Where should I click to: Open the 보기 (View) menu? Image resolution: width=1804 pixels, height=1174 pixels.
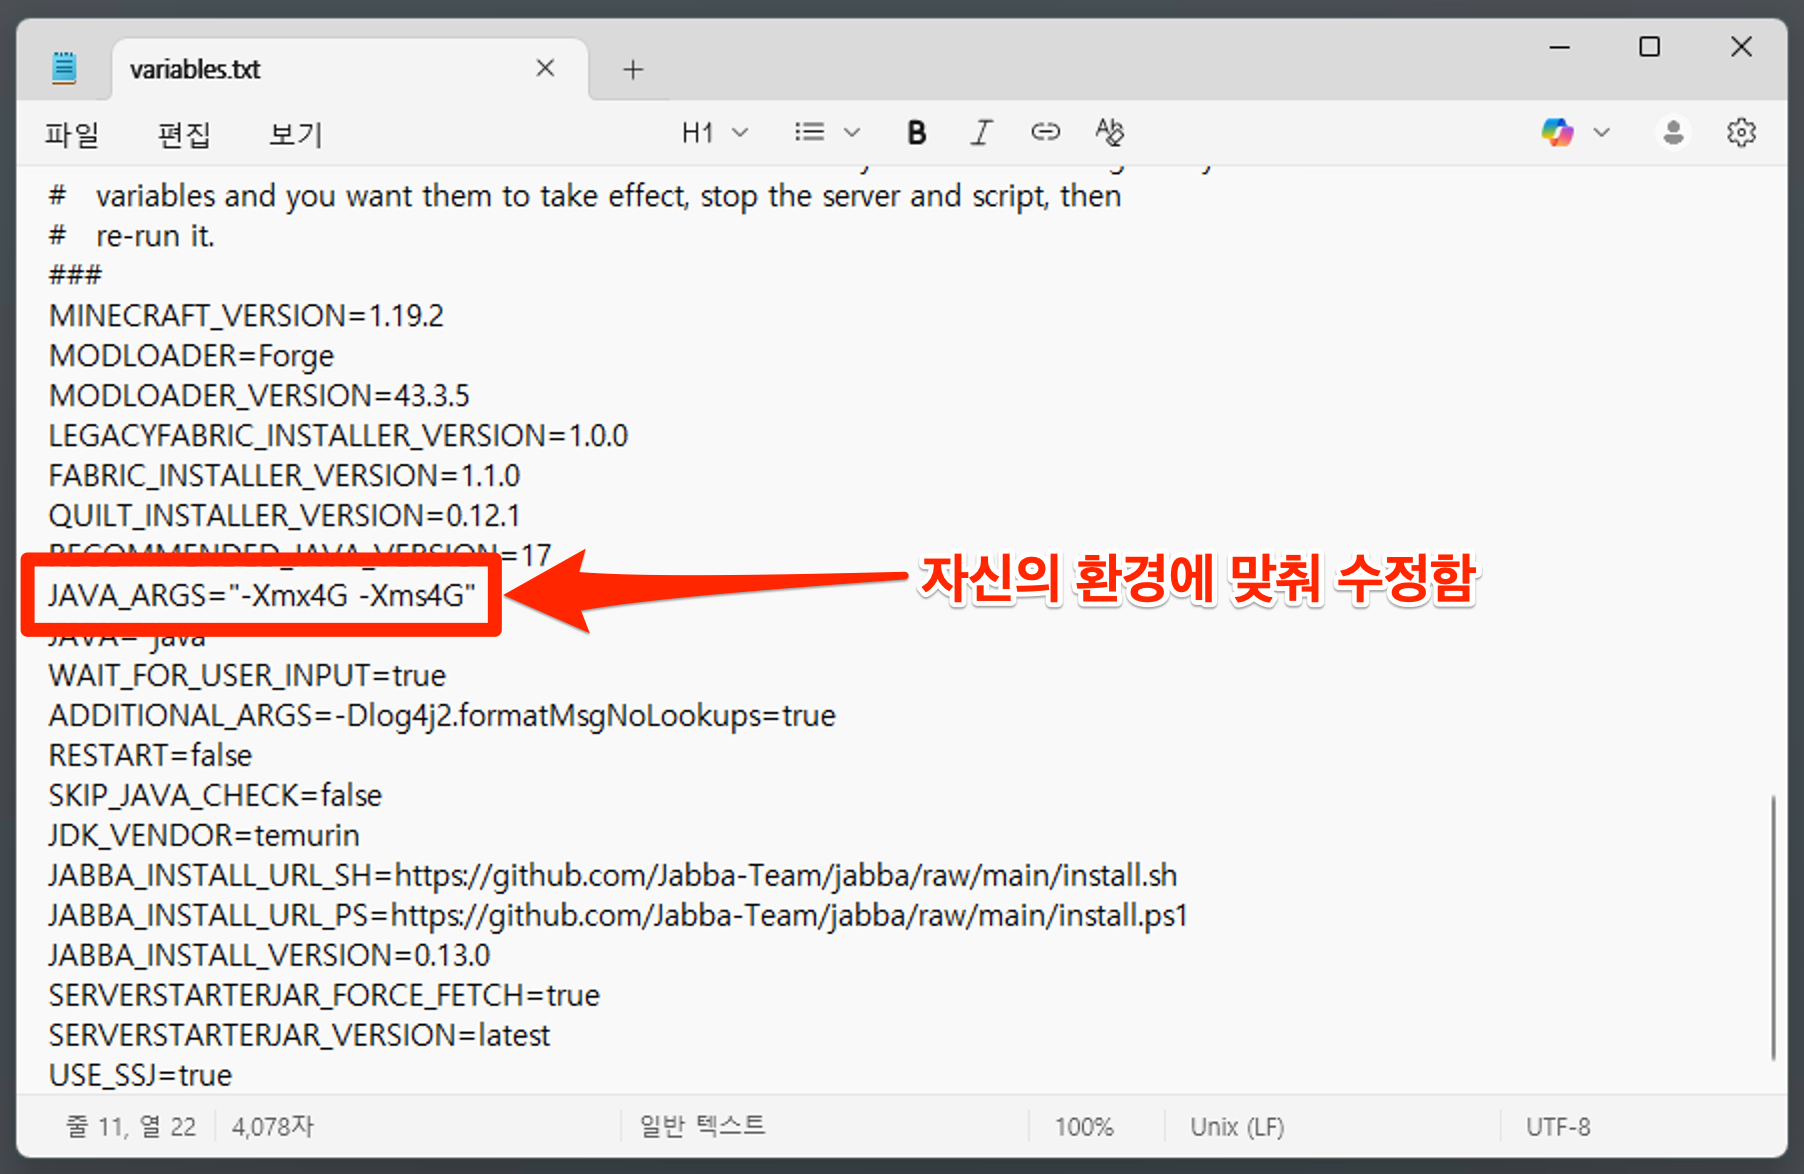pyautogui.click(x=296, y=133)
